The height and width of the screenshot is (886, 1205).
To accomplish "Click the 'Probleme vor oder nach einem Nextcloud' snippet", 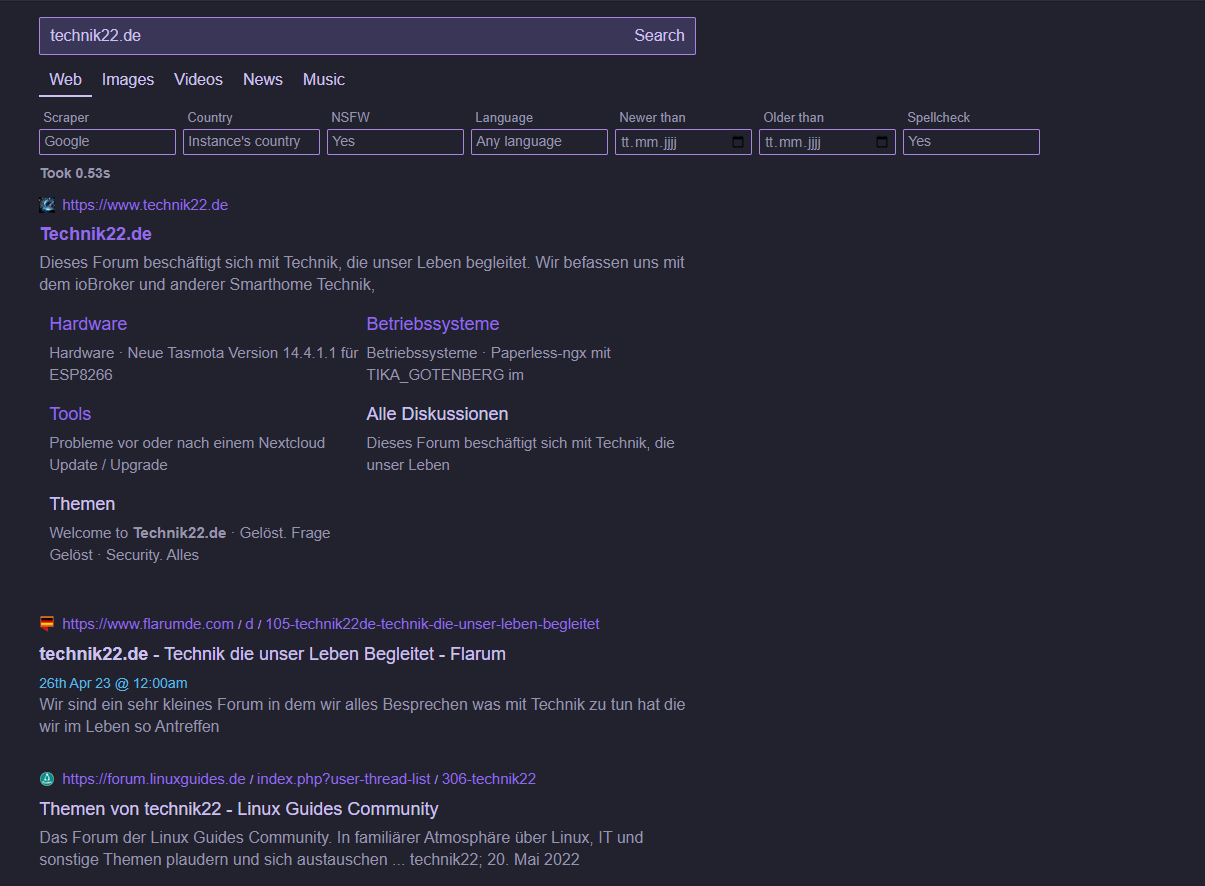I will pyautogui.click(x=187, y=454).
